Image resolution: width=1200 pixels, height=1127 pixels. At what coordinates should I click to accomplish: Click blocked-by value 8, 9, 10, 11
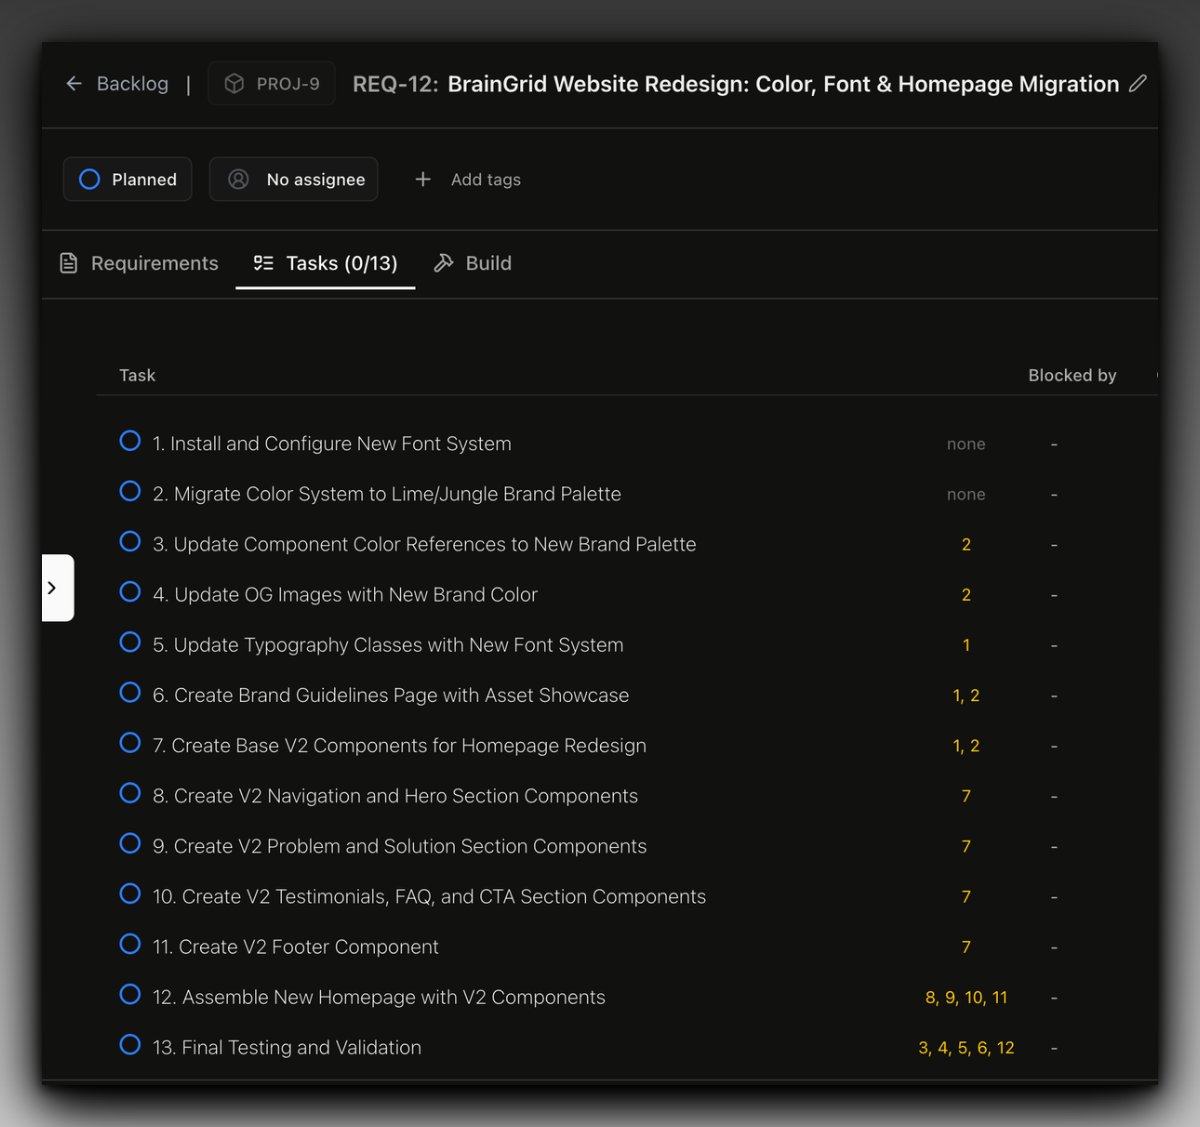coord(966,997)
